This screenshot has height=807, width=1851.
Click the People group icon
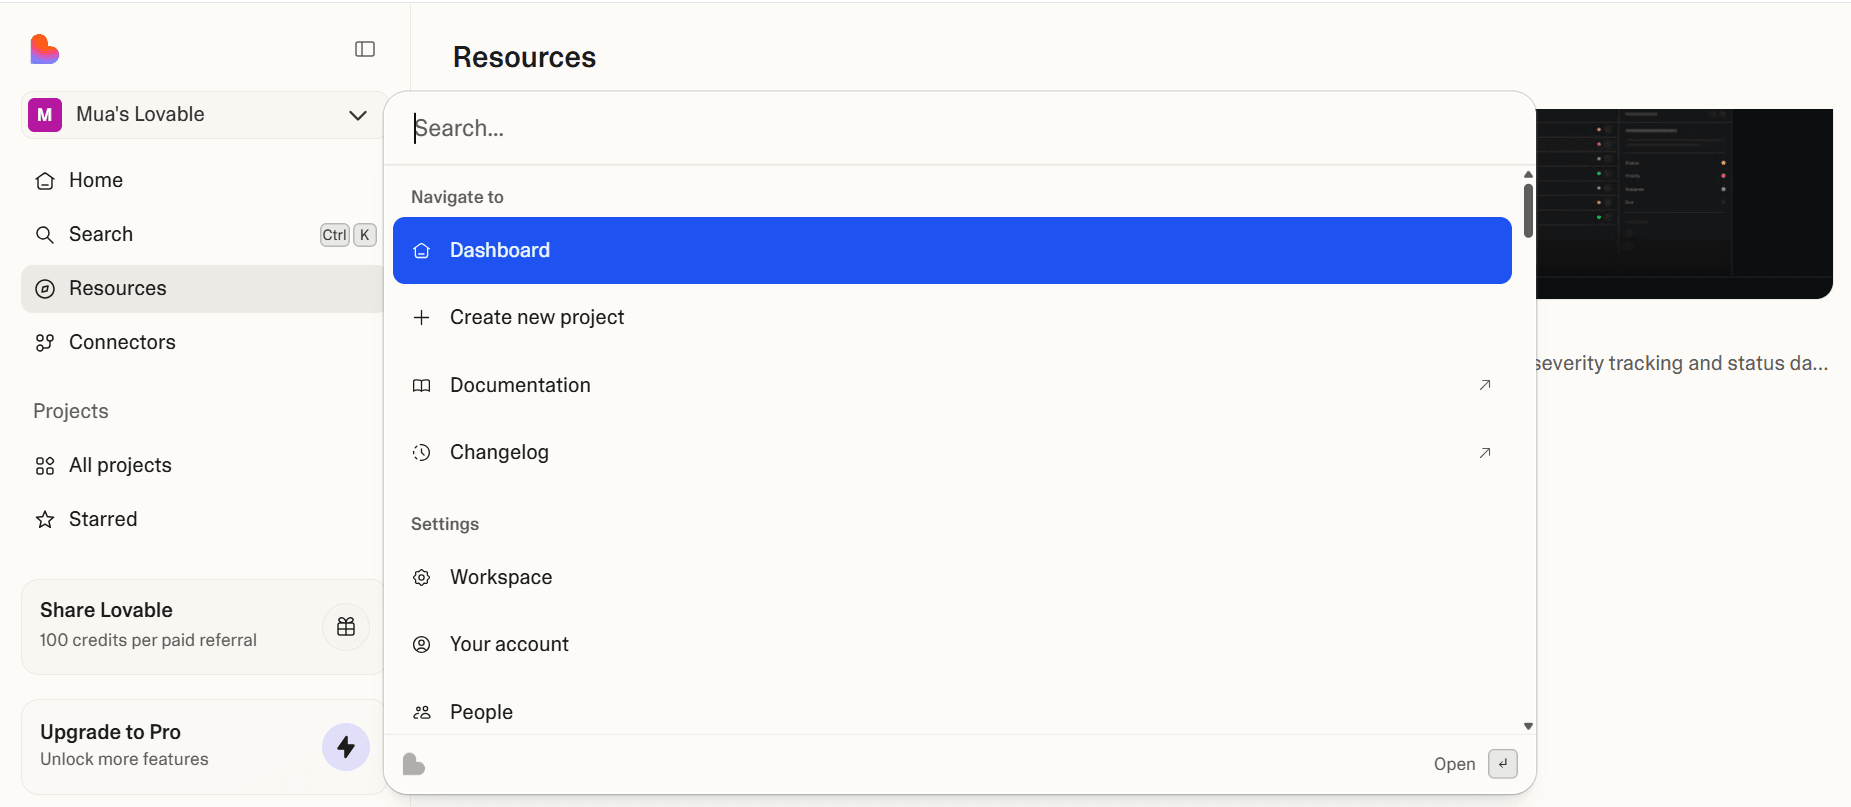(422, 712)
